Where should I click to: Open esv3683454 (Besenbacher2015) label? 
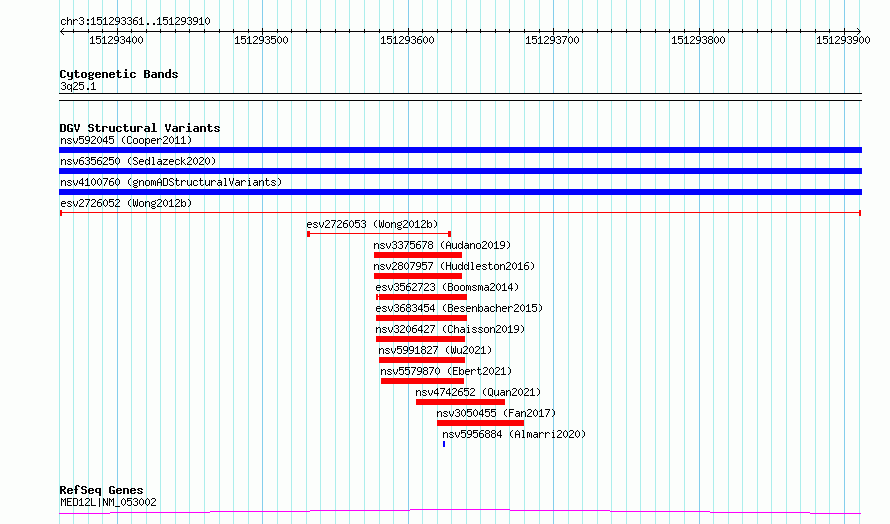tap(459, 308)
